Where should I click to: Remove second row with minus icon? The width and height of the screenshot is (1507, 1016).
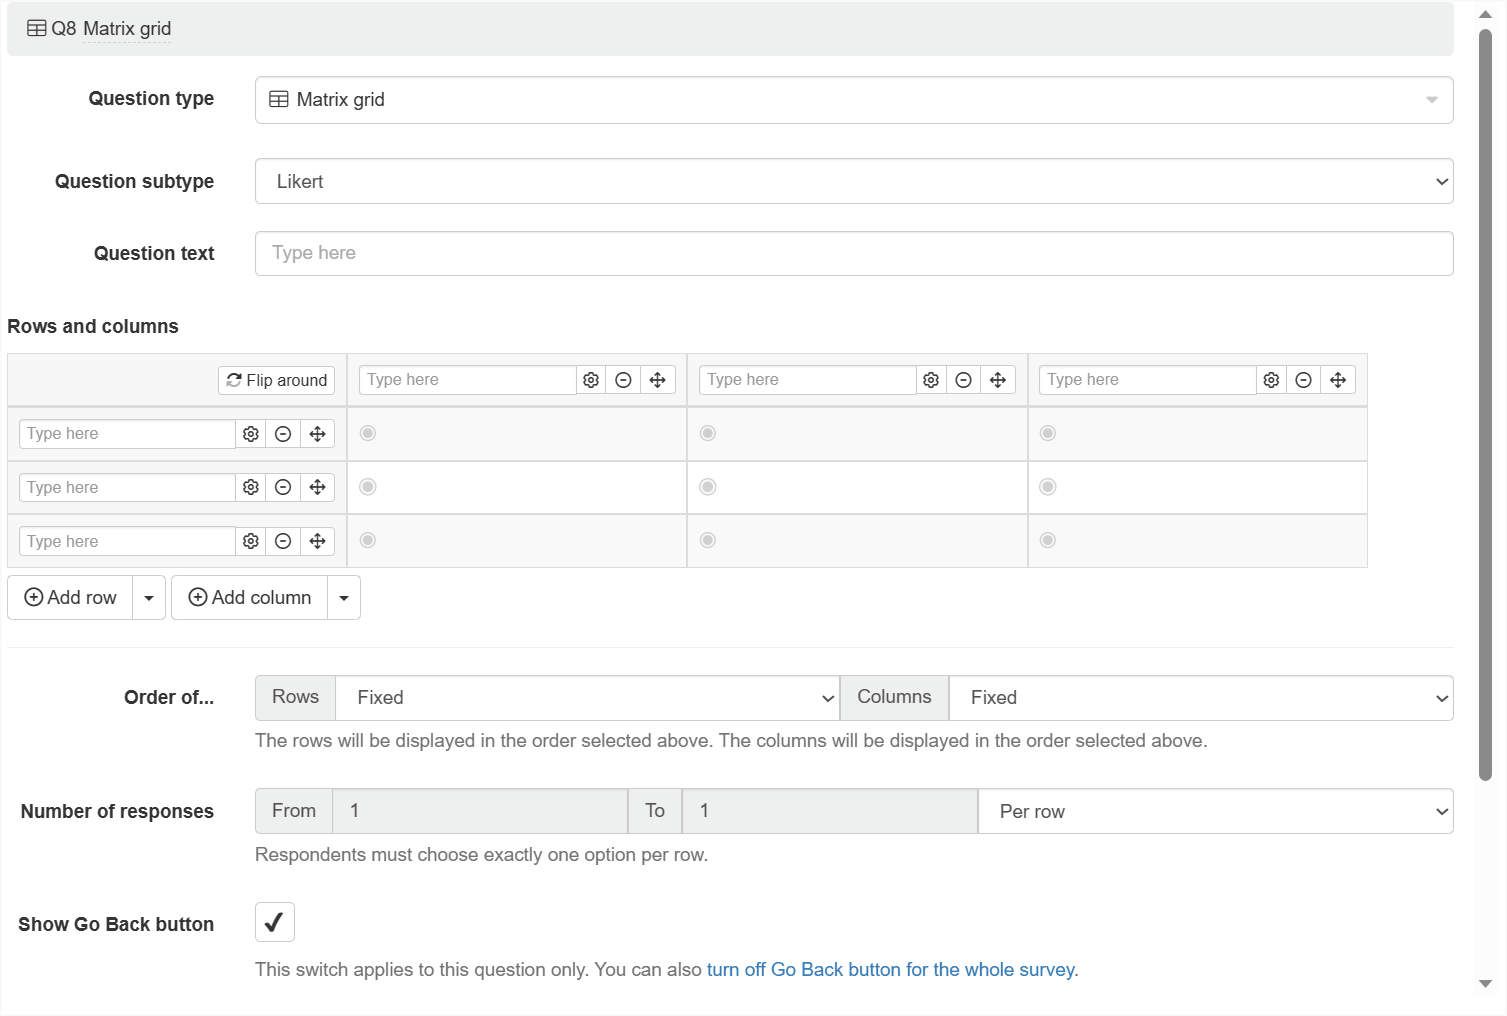(x=283, y=487)
